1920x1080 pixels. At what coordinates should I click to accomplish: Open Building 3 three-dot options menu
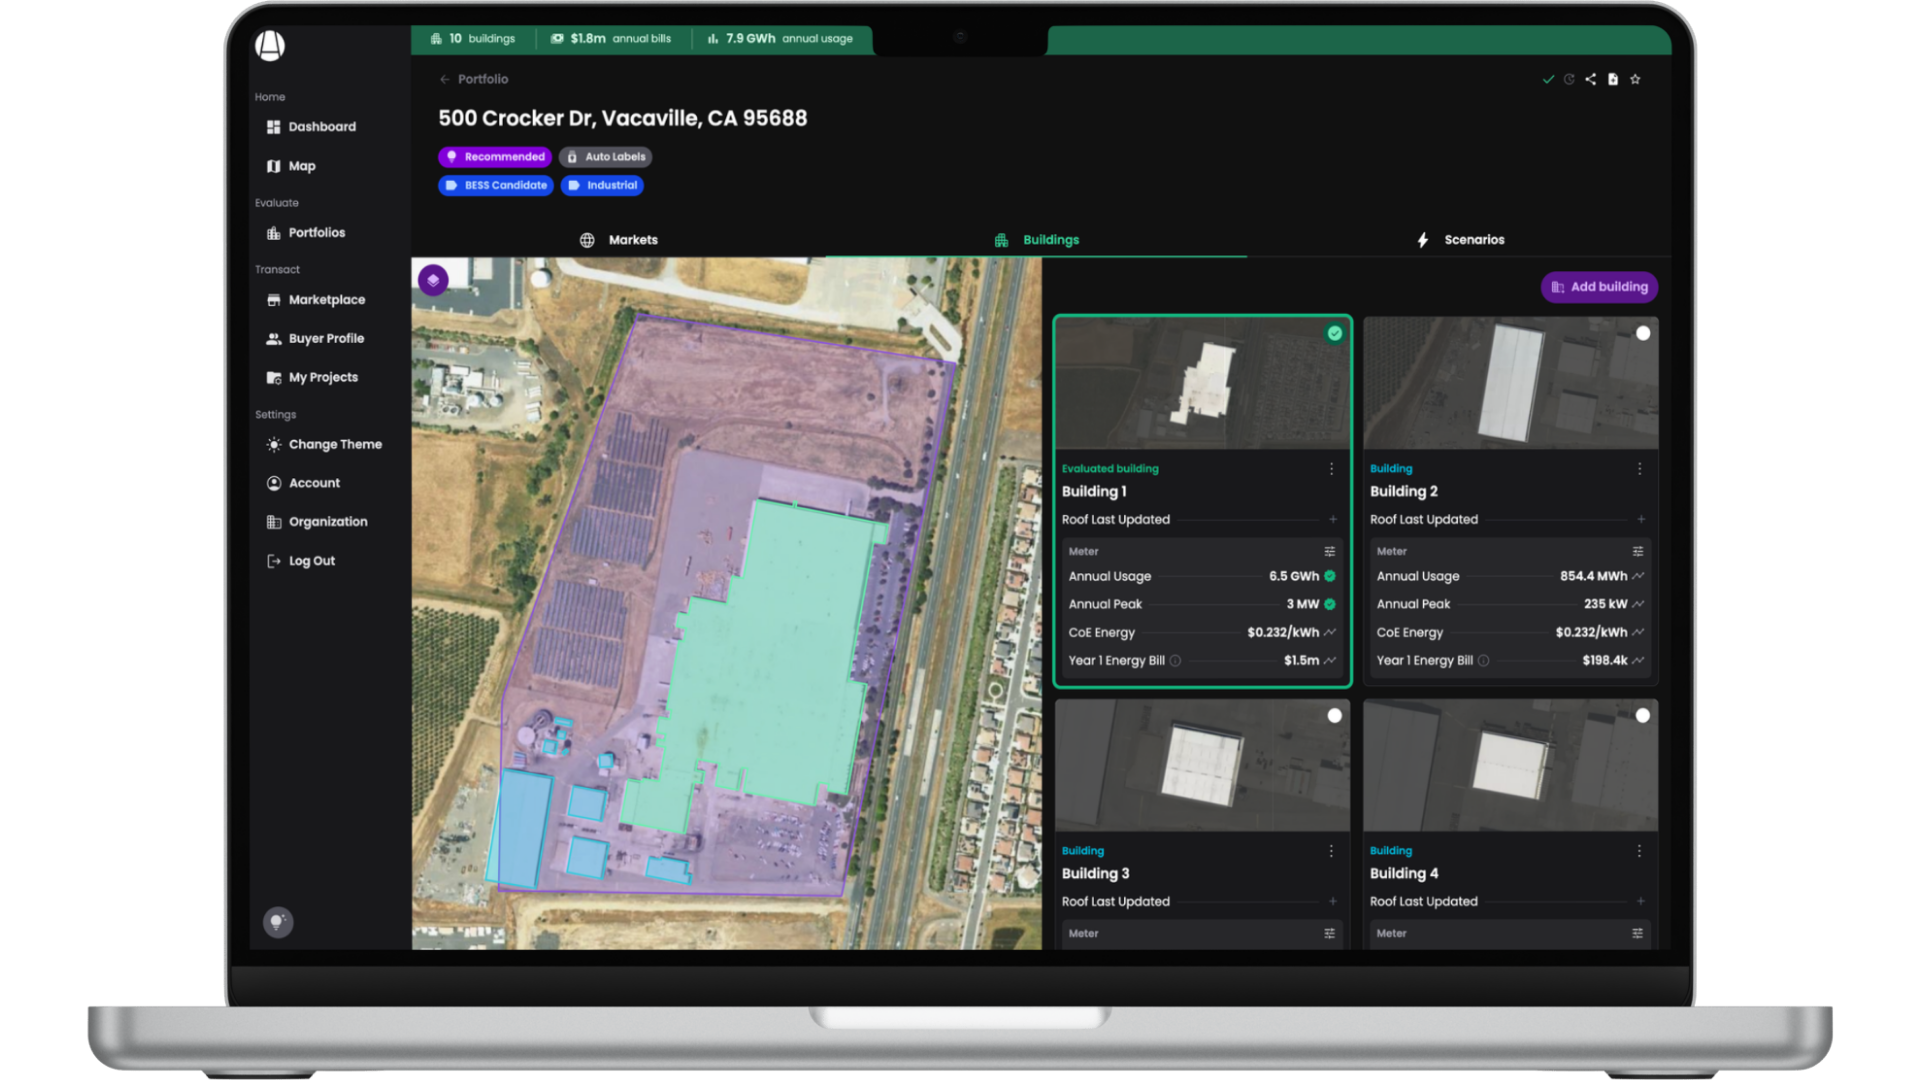click(x=1331, y=851)
